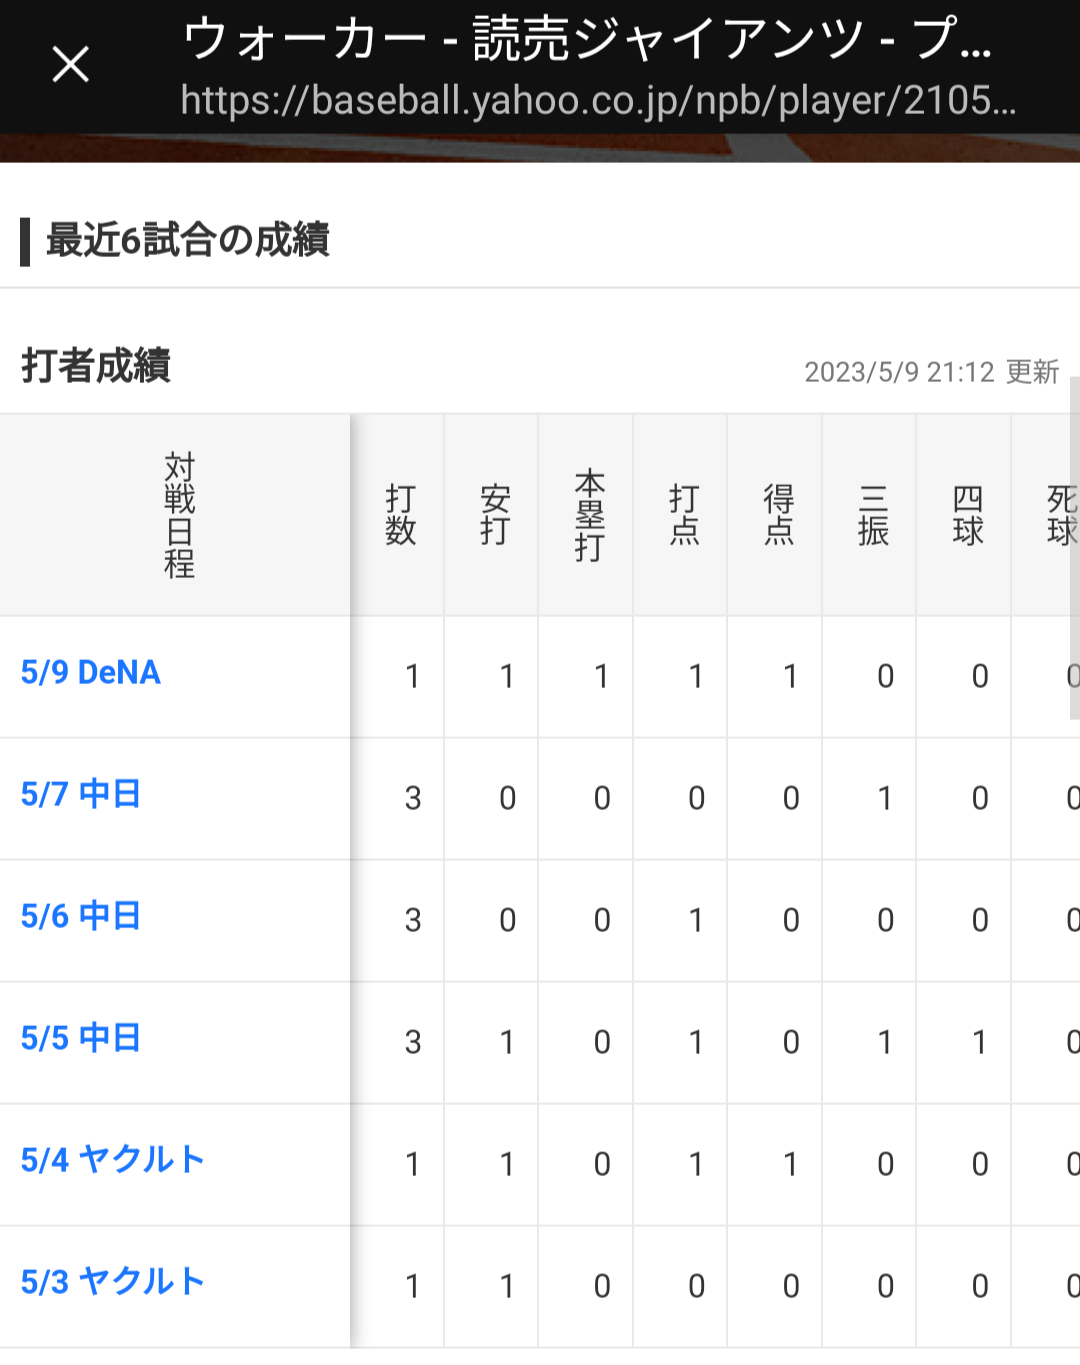Click the 対戦日程 column header

tap(179, 515)
